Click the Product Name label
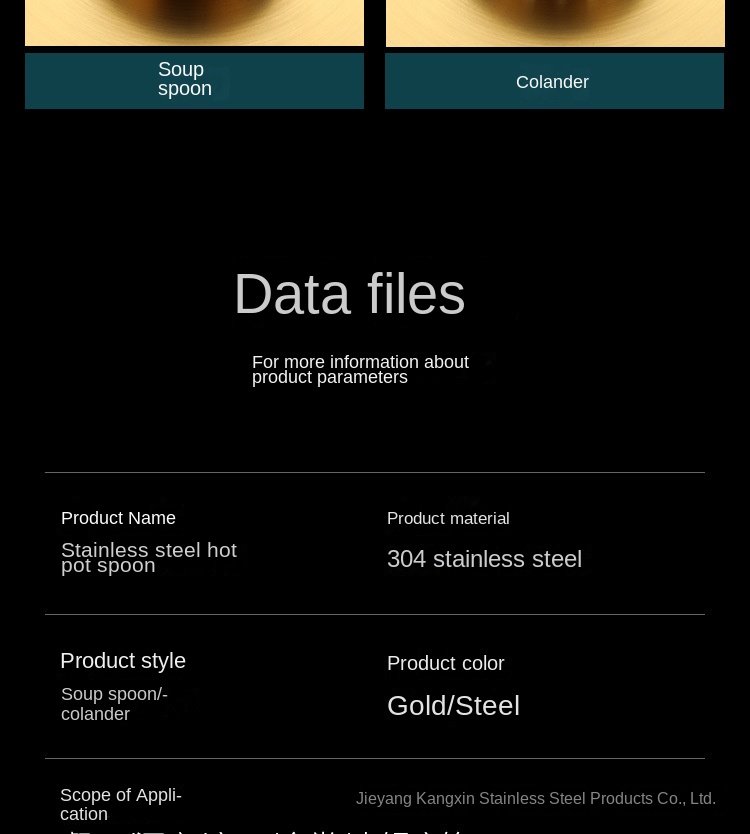The image size is (750, 834). pos(118,518)
